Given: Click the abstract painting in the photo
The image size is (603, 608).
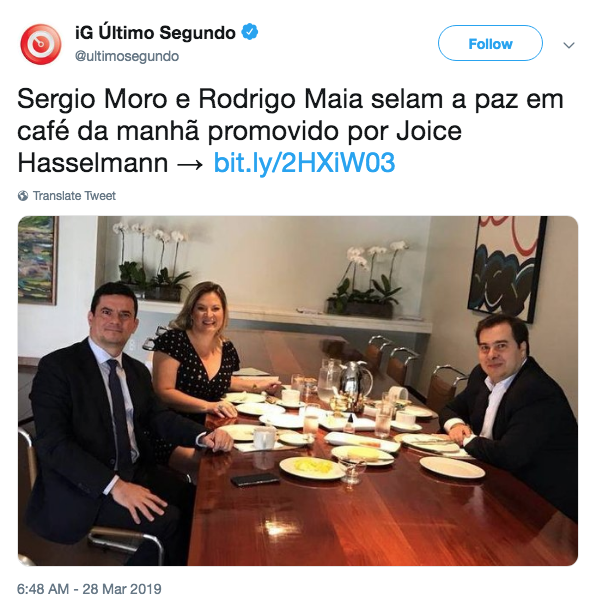Looking at the screenshot, I should (507, 268).
